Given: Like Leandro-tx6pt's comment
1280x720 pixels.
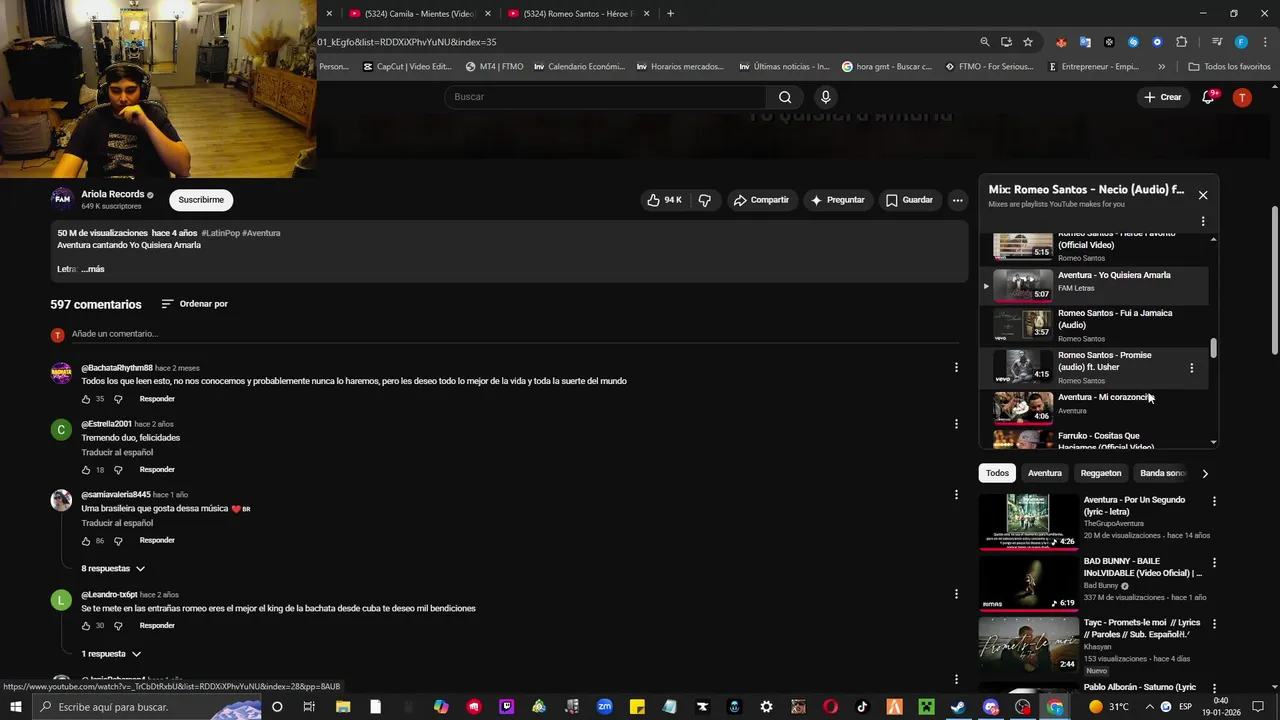Looking at the screenshot, I should 86,626.
